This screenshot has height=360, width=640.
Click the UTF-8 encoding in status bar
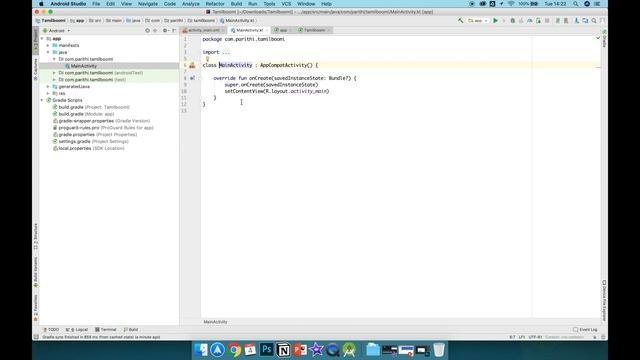pos(535,337)
